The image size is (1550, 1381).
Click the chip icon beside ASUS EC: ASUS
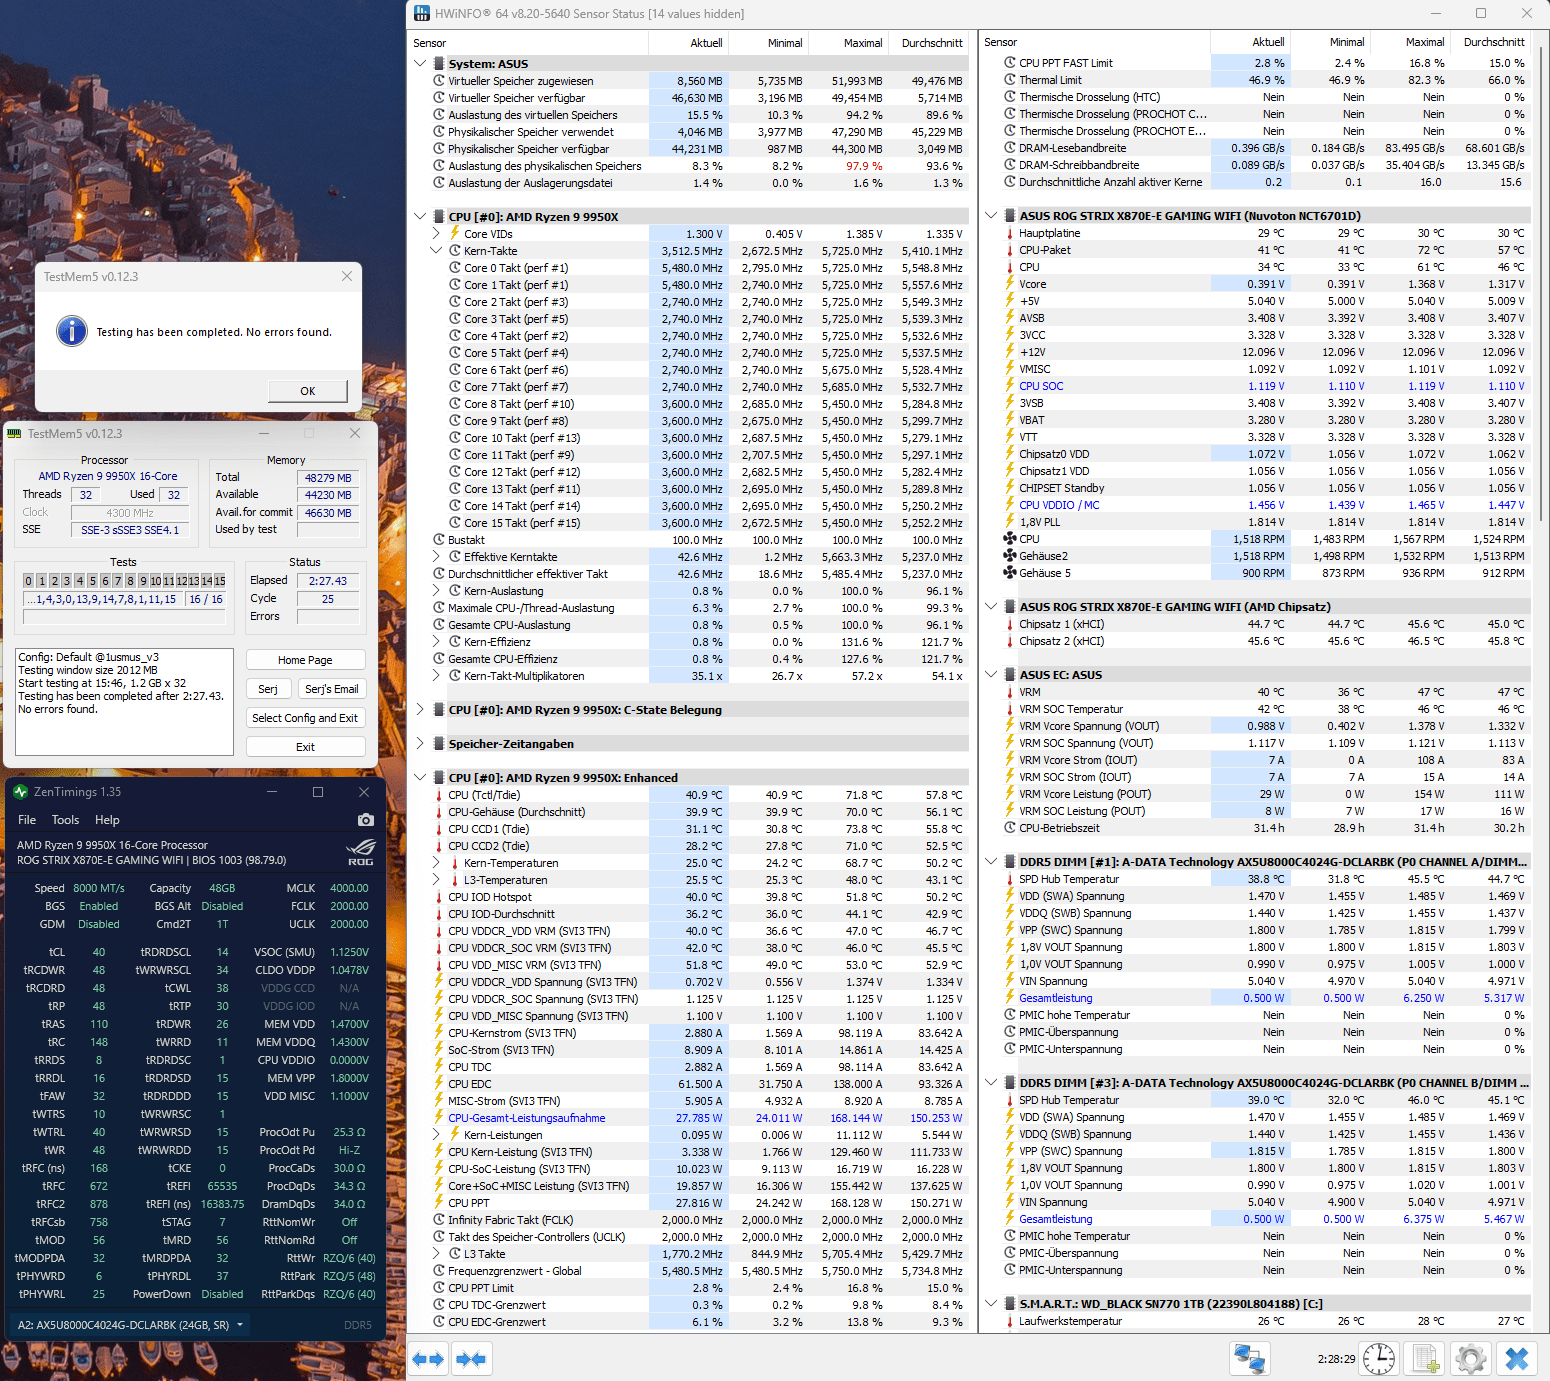point(1010,675)
